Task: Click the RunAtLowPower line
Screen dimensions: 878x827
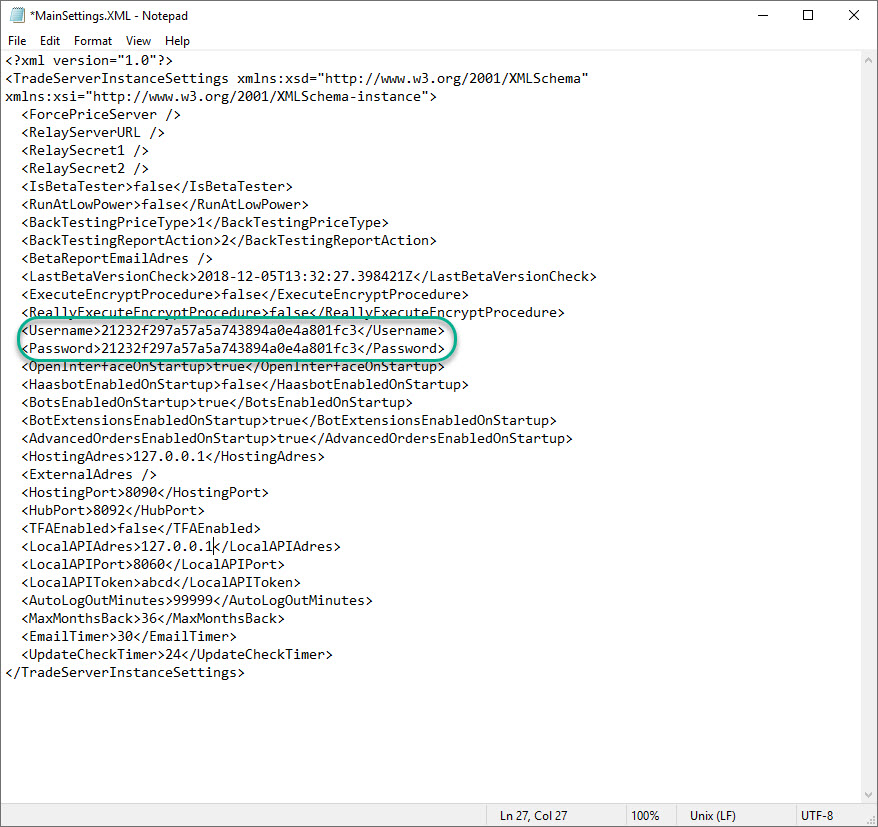Action: coord(165,204)
